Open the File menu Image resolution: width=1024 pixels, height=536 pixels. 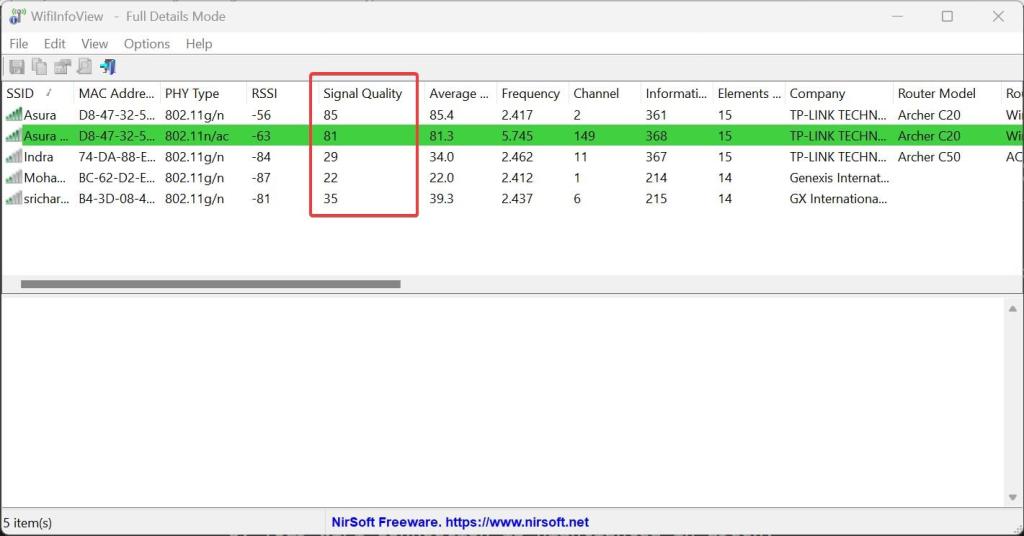tap(18, 44)
